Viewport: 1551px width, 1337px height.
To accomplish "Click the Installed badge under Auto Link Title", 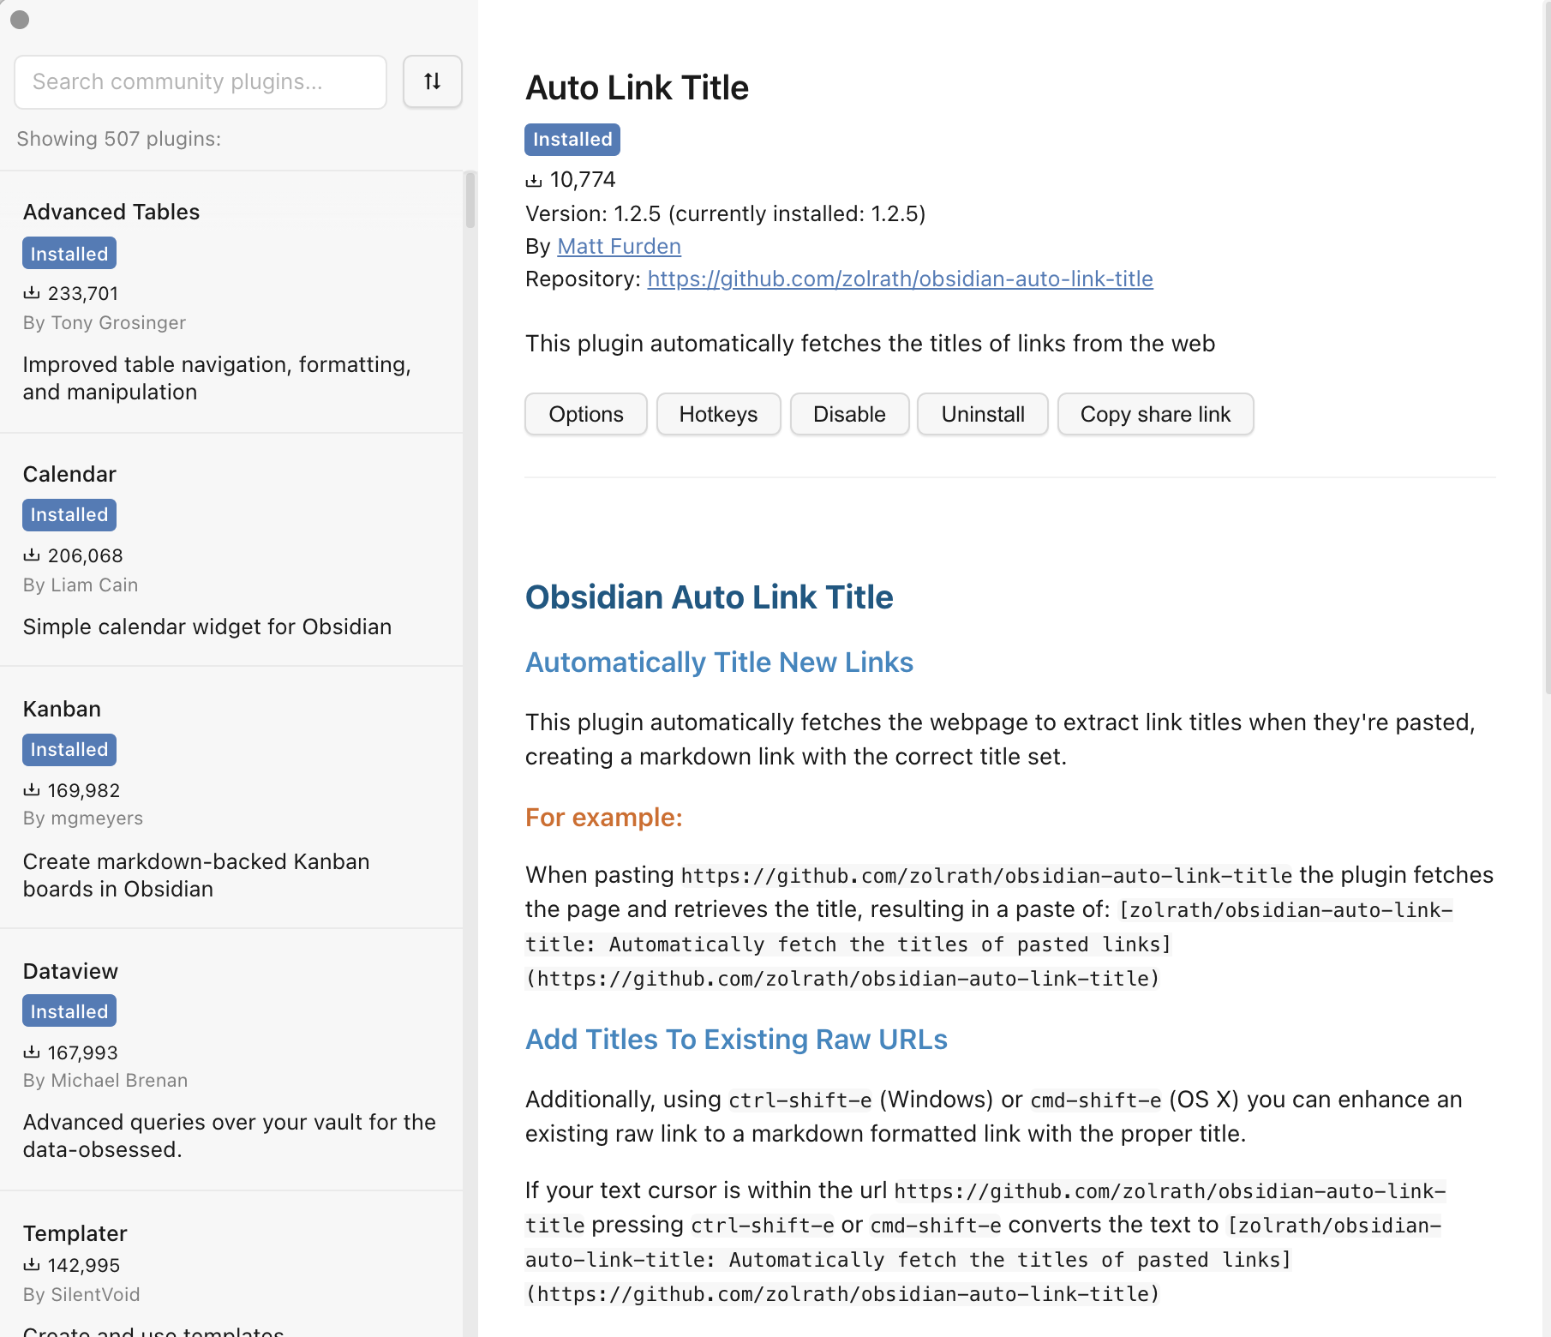I will tap(572, 140).
